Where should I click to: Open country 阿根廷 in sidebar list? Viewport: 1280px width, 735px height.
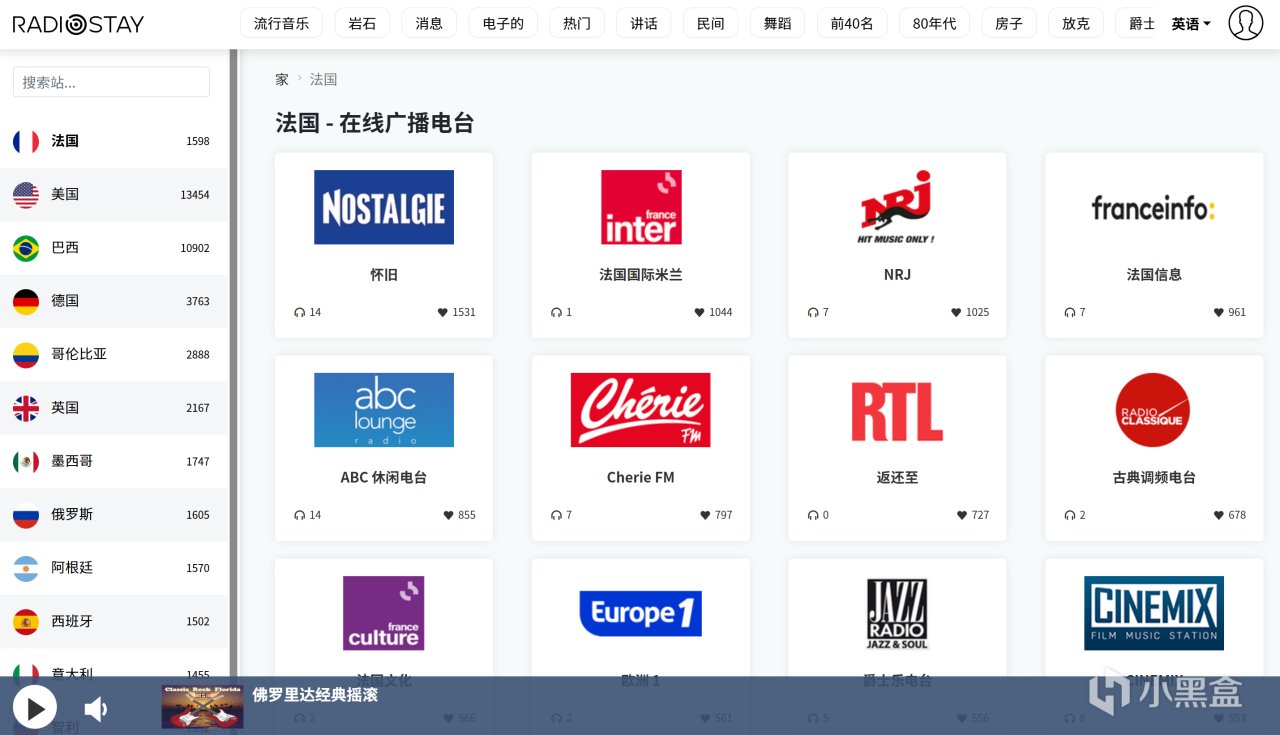tap(114, 568)
